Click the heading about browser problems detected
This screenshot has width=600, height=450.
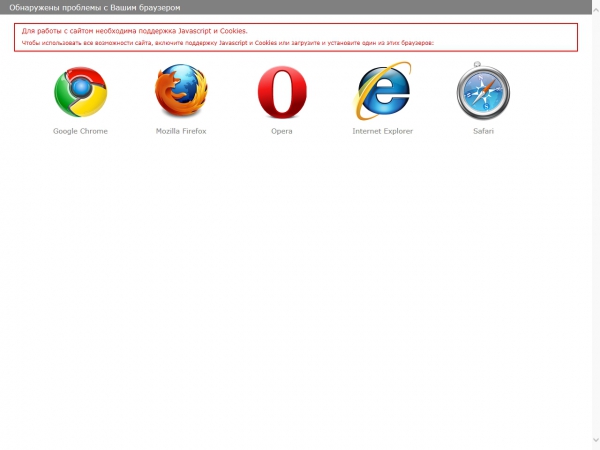[95, 8]
